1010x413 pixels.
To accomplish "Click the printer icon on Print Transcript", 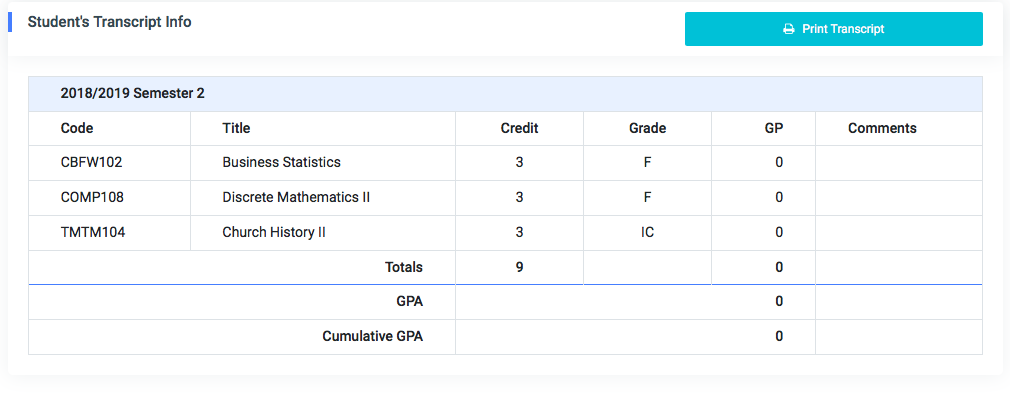I will 788,30.
